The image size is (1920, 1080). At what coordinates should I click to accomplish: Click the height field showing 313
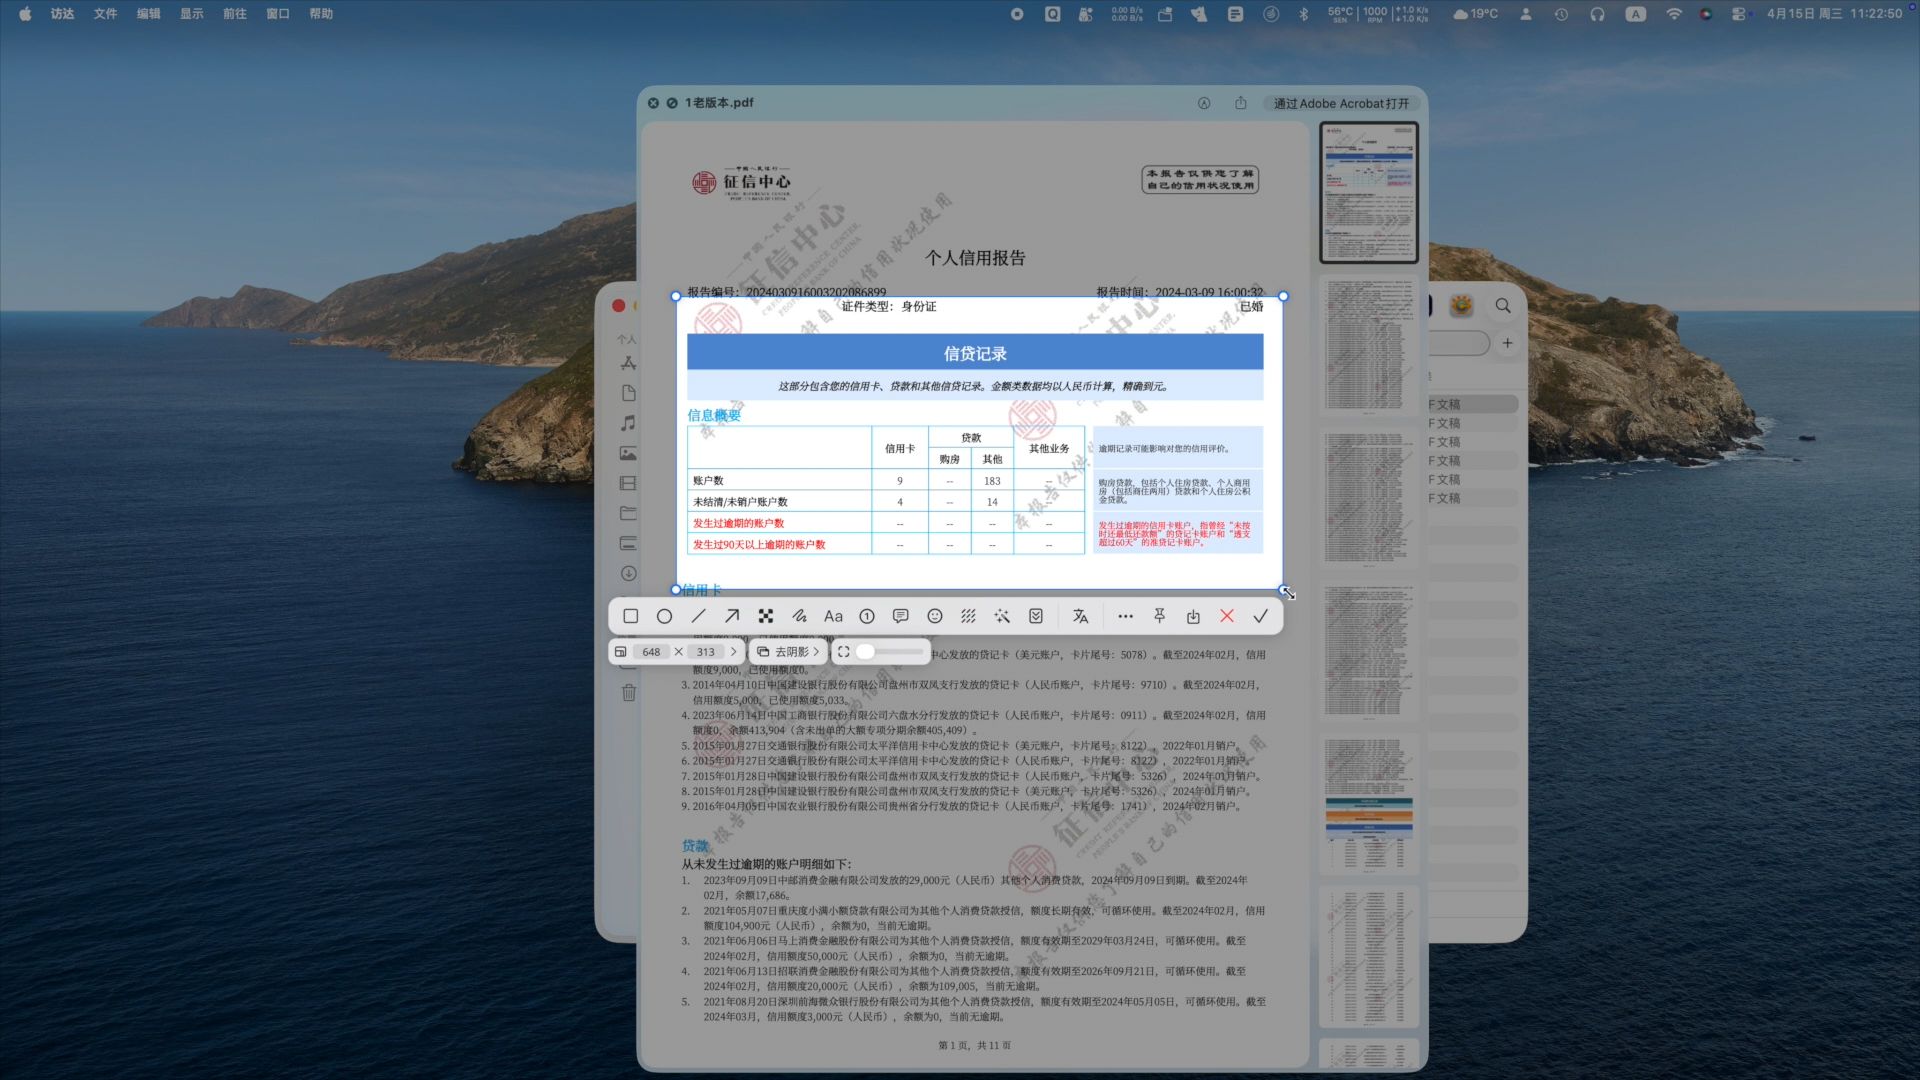(706, 651)
